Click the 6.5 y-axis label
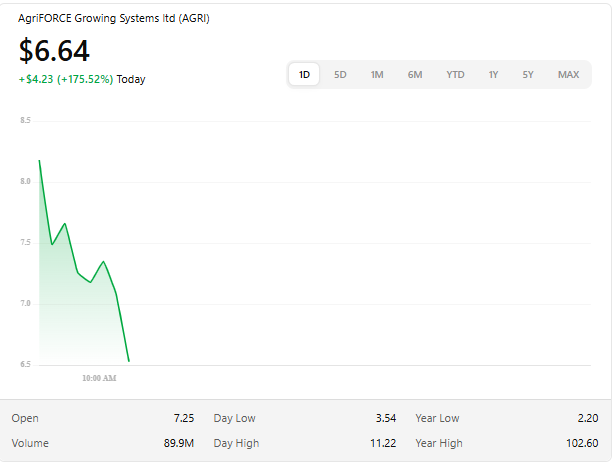 25,365
